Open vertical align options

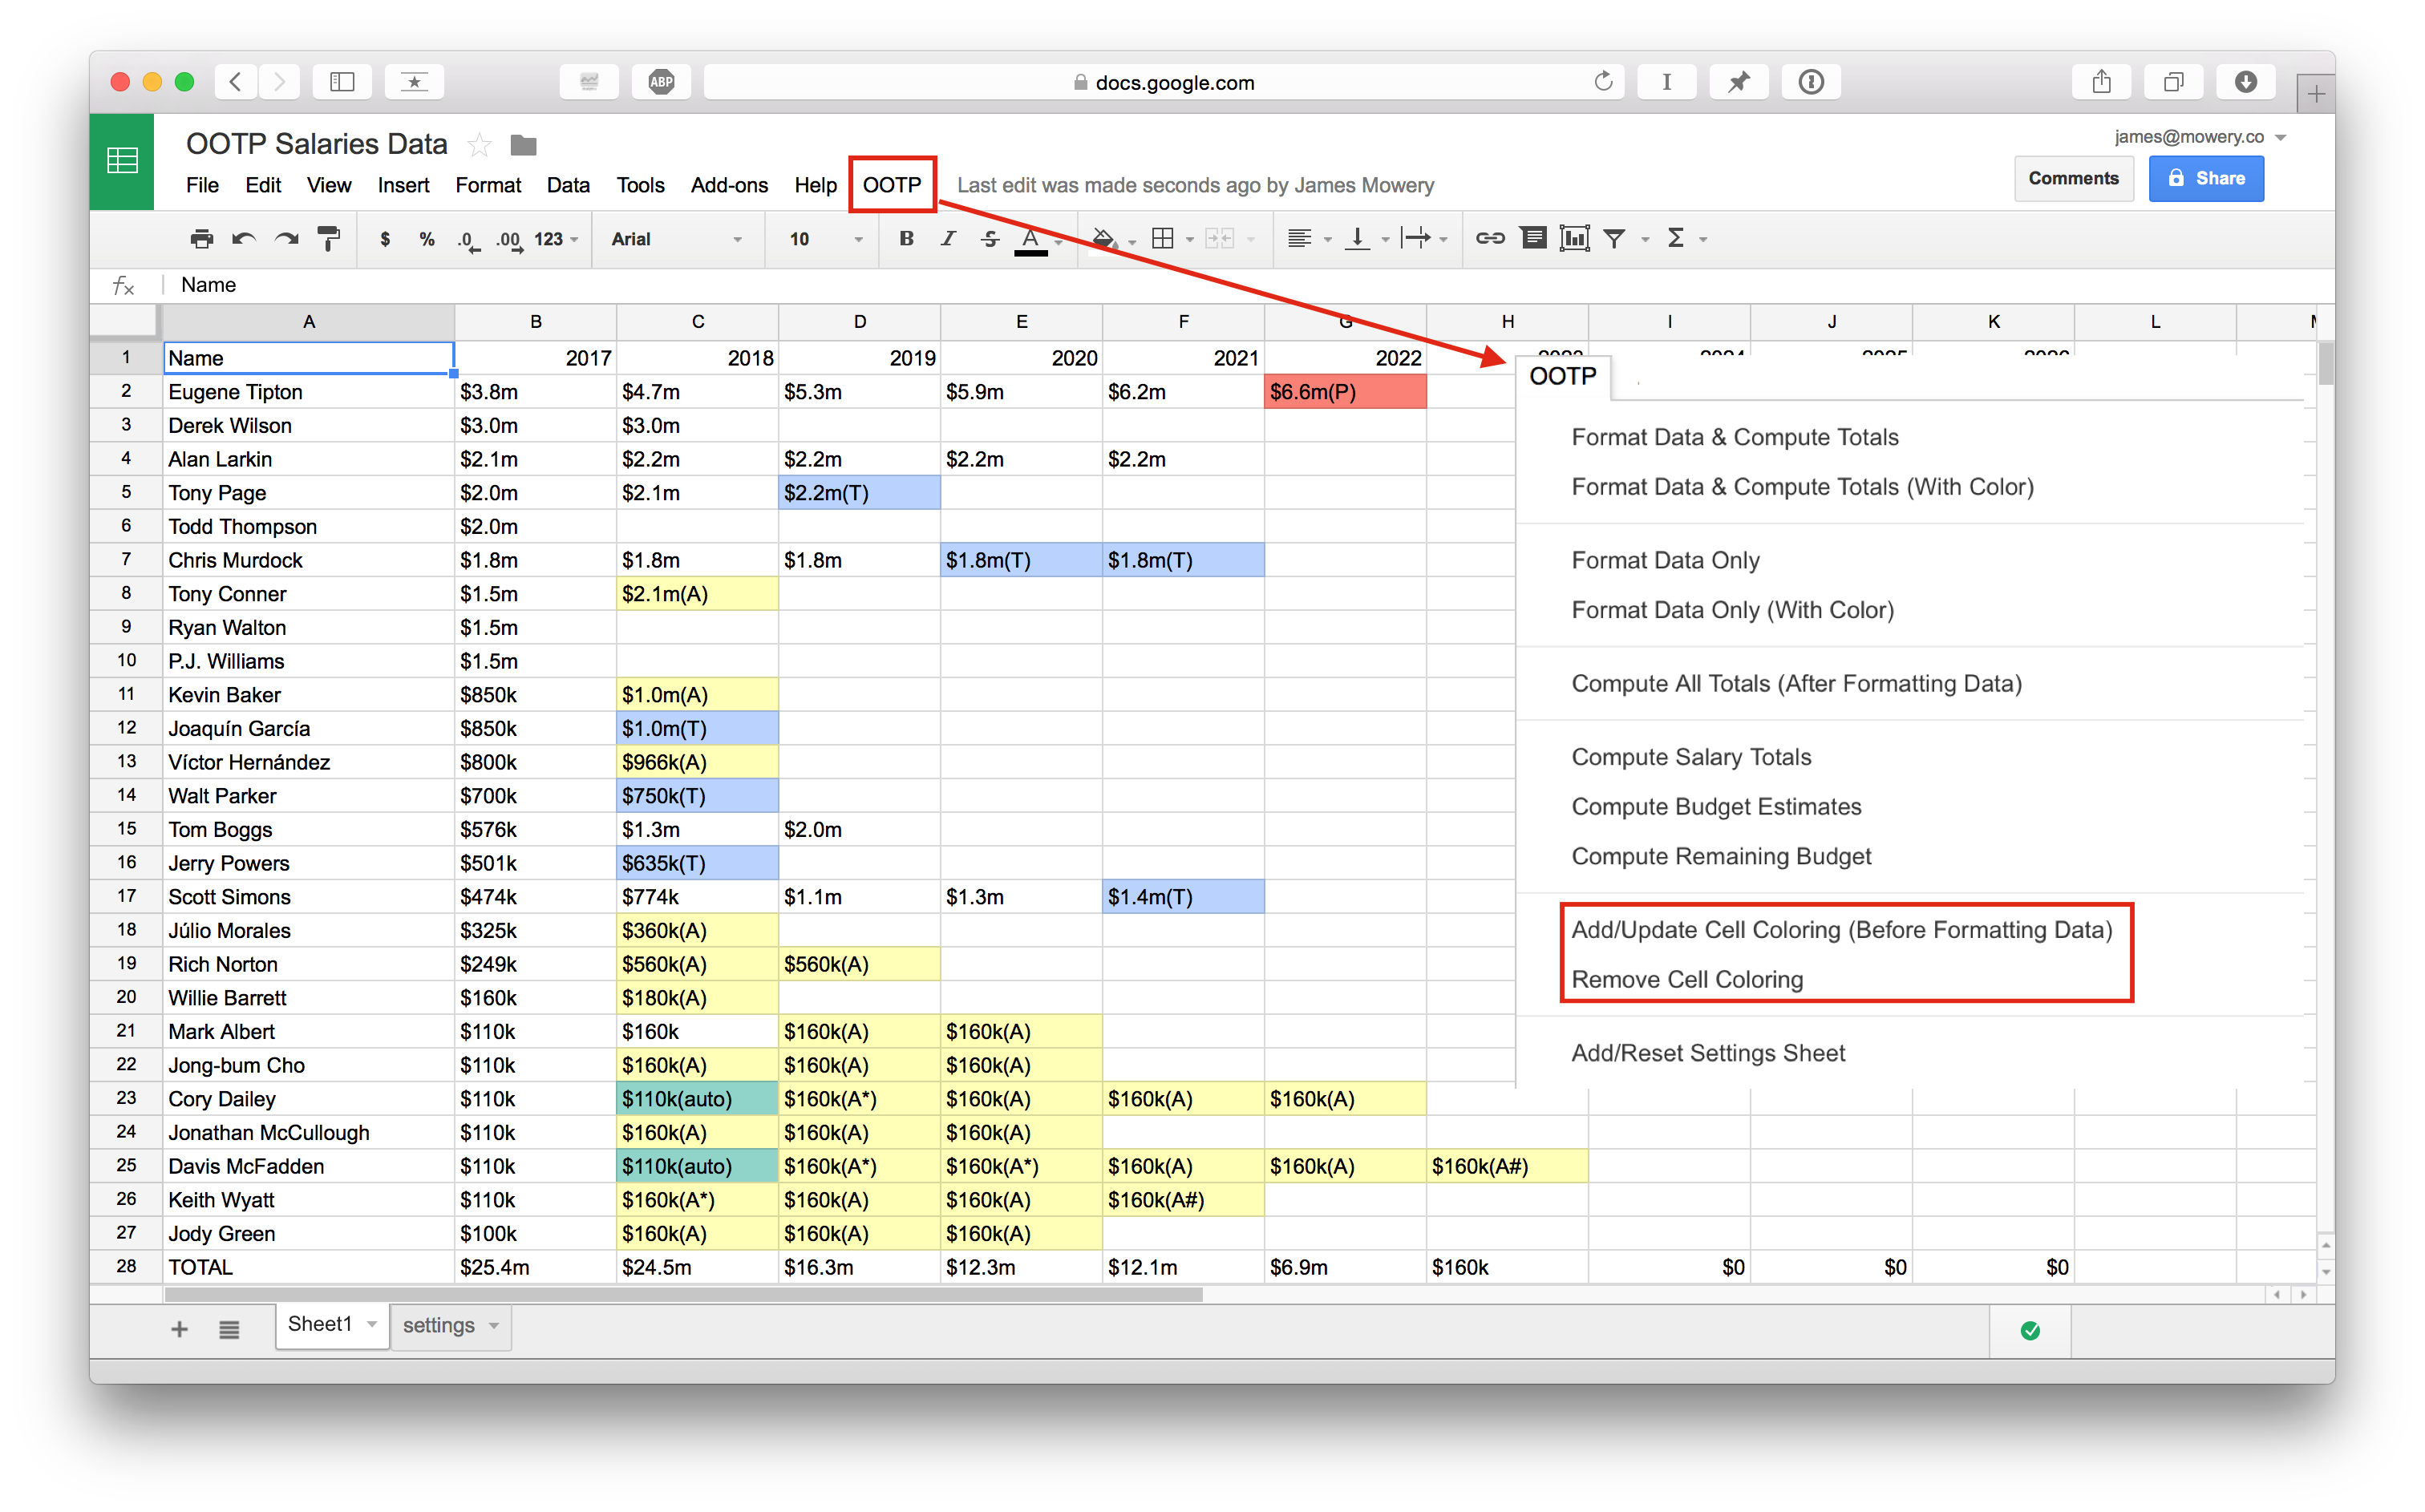[x=1357, y=238]
